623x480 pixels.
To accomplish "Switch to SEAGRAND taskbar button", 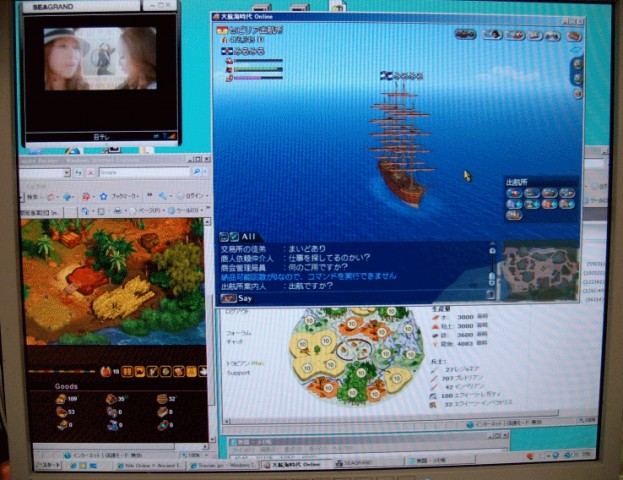I will click(x=368, y=463).
